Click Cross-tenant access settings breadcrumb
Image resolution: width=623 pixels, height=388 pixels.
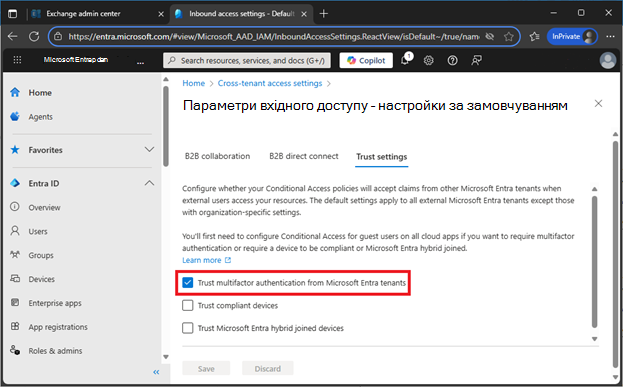(x=270, y=83)
